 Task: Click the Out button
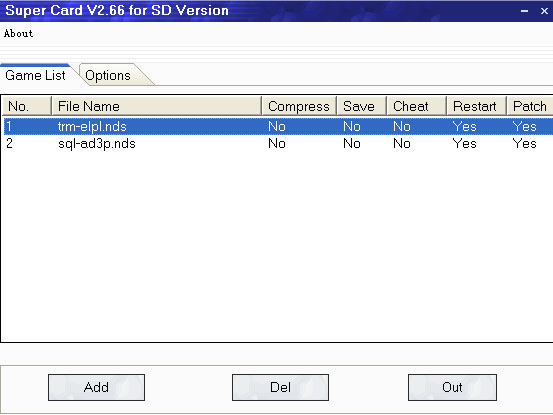[452, 387]
